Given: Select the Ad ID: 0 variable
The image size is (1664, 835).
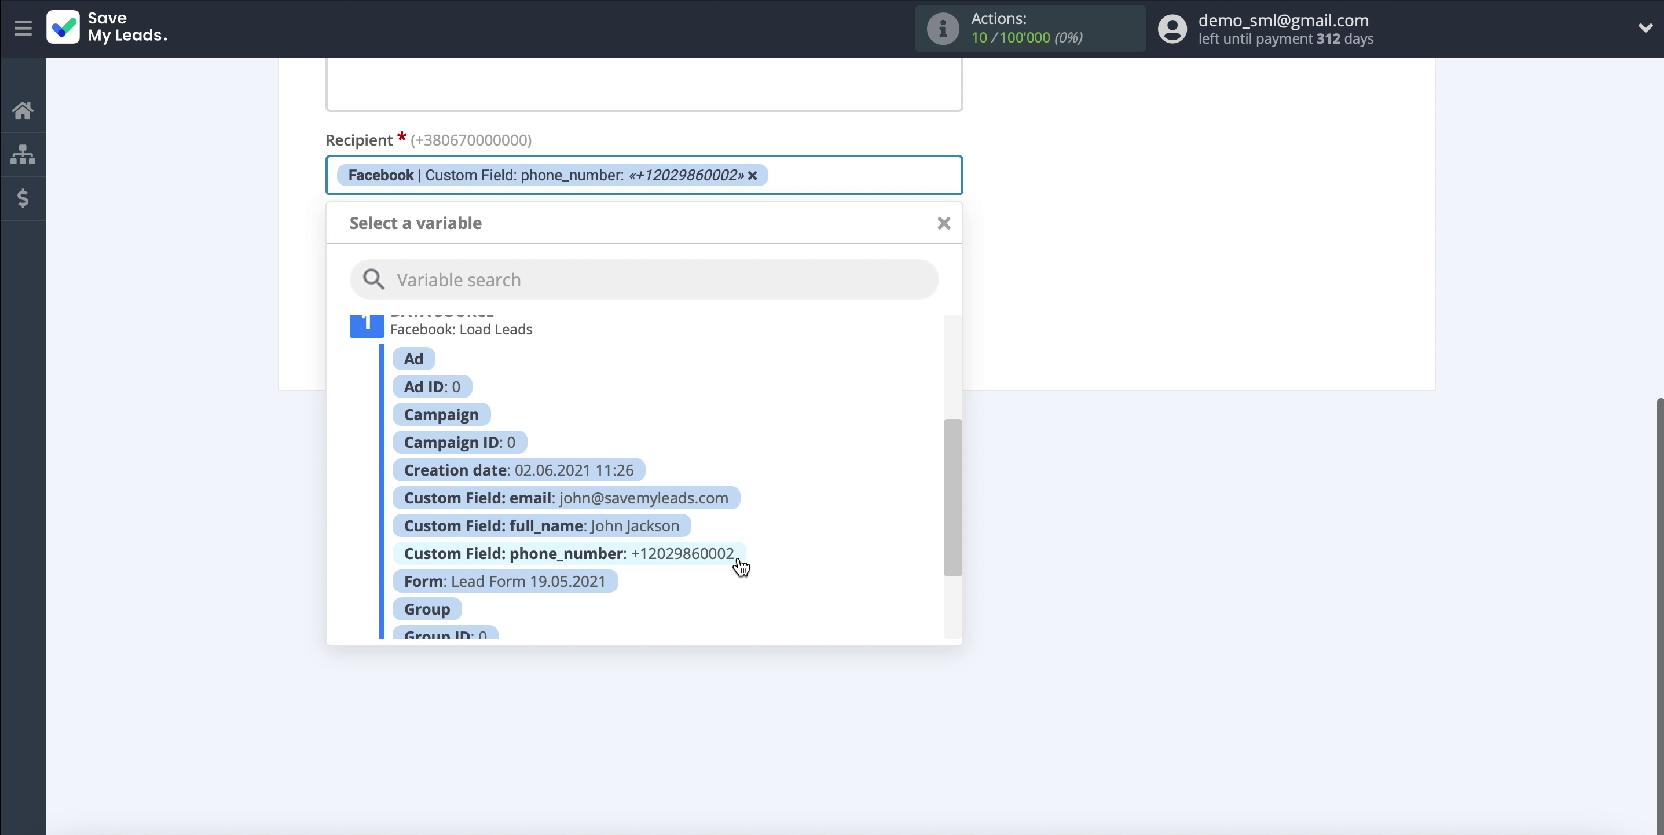Looking at the screenshot, I should click(432, 387).
